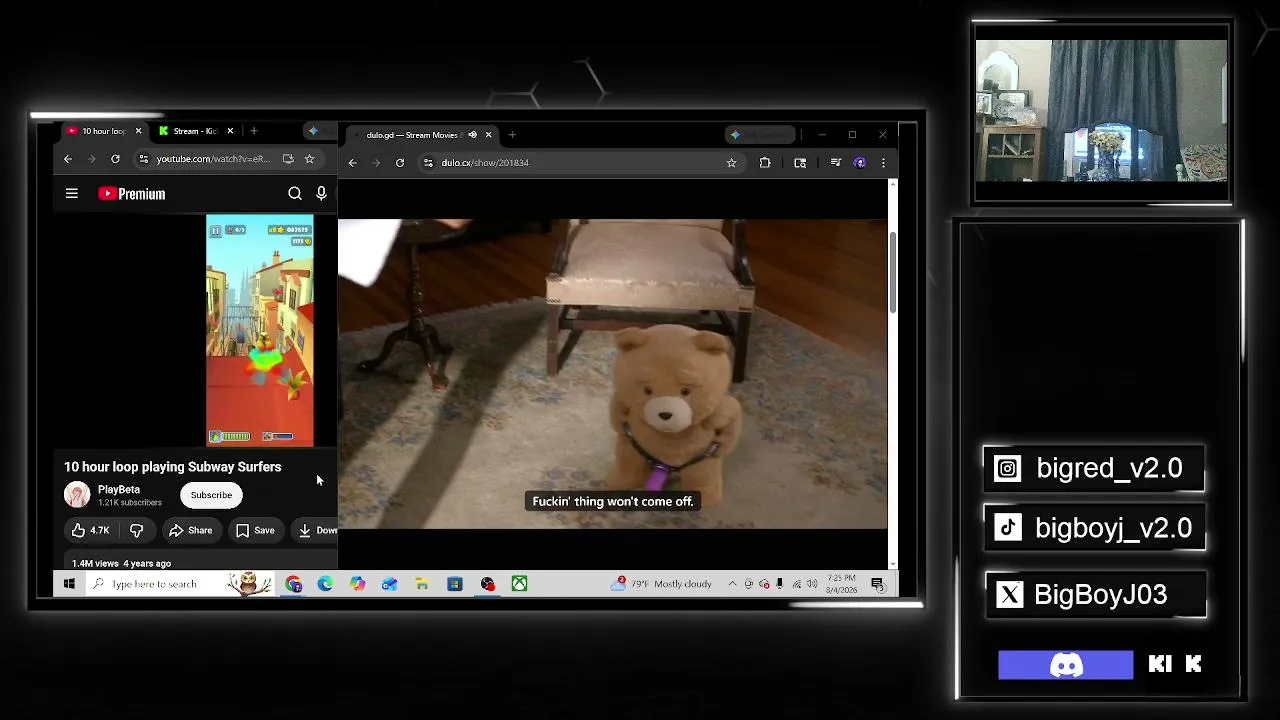The width and height of the screenshot is (1280, 720).
Task: Bookmark the YouTube page with the star
Action: (x=309, y=159)
